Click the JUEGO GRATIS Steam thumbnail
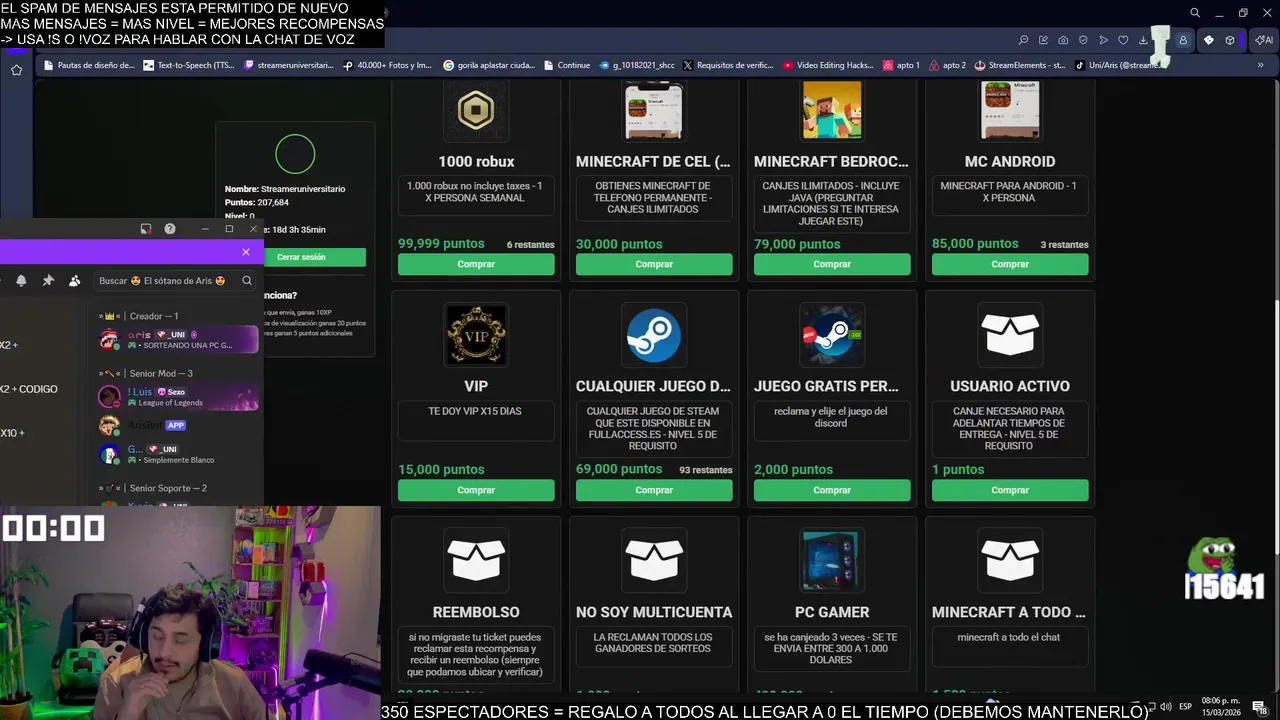1280x720 pixels. click(x=832, y=335)
